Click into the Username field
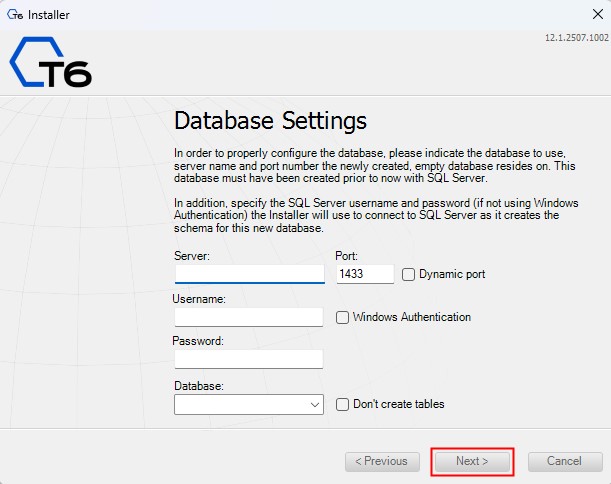Image resolution: width=611 pixels, height=484 pixels. coord(249,317)
